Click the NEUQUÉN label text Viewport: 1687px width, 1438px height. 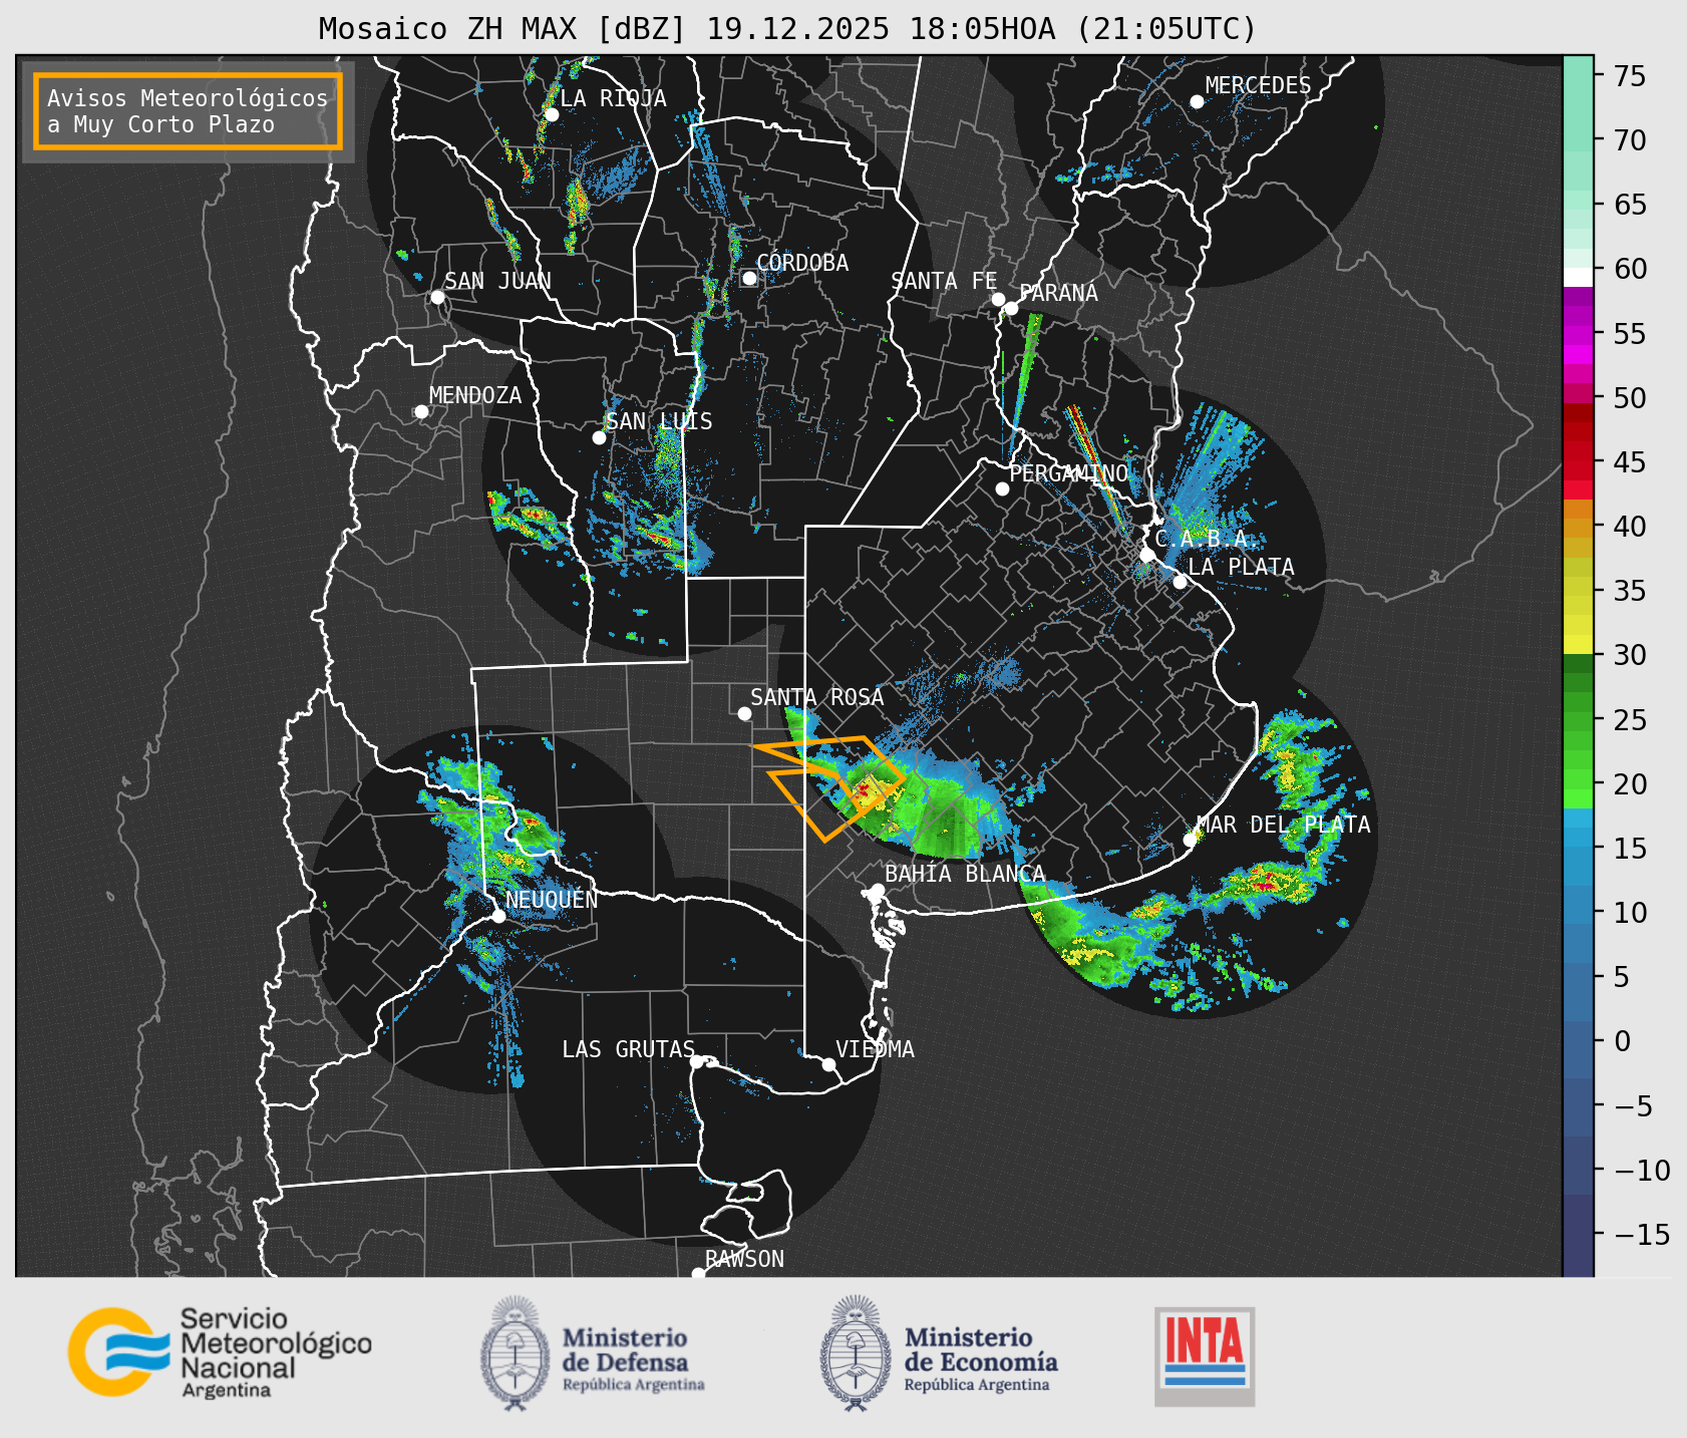click(x=552, y=900)
